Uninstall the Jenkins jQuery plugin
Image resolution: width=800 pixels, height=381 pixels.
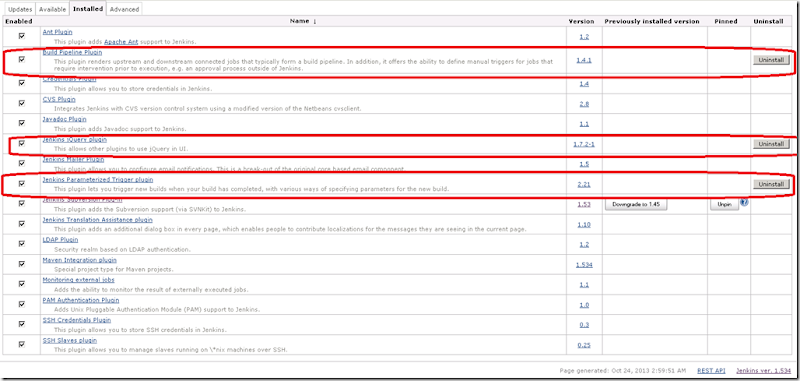pos(771,144)
